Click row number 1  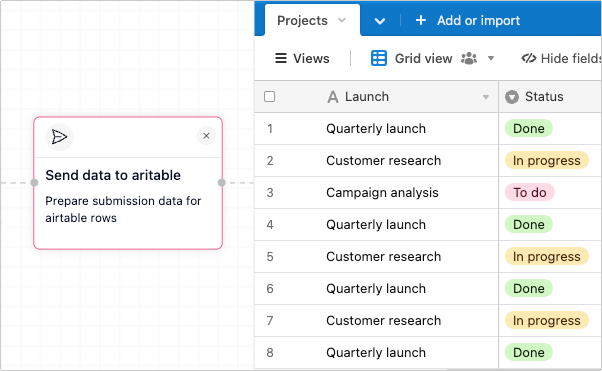click(270, 129)
